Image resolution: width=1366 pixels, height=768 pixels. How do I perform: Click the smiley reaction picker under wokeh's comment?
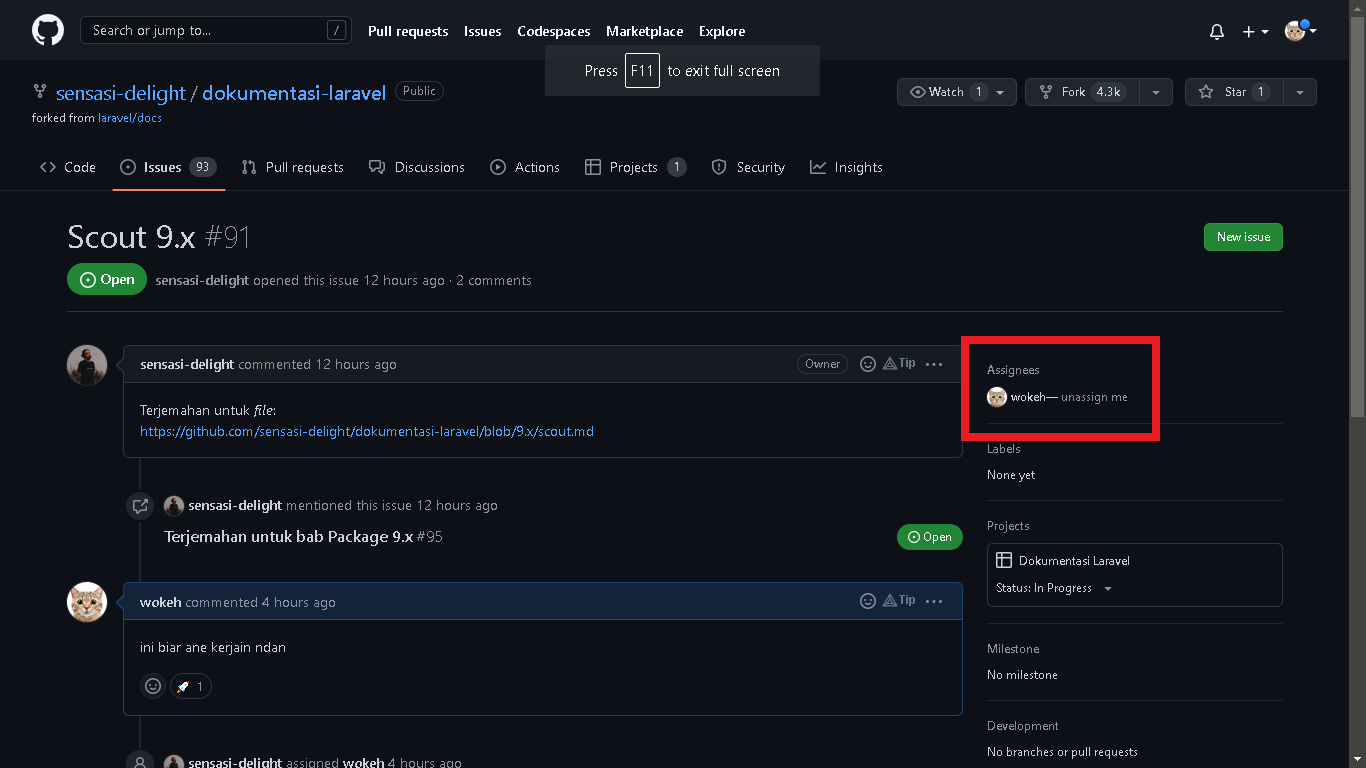(153, 686)
